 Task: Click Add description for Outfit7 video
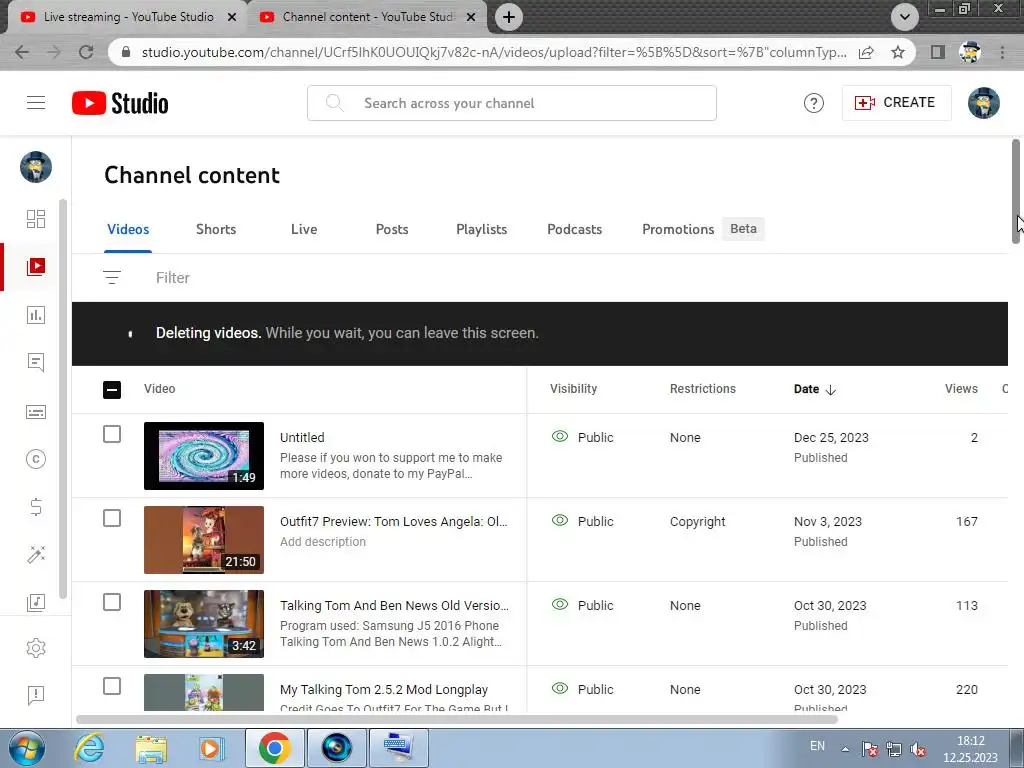[x=323, y=541]
